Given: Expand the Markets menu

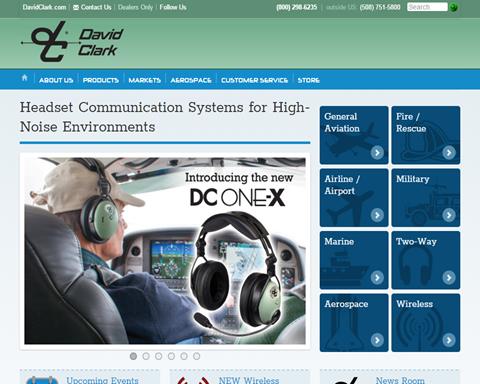Looking at the screenshot, I should point(145,80).
